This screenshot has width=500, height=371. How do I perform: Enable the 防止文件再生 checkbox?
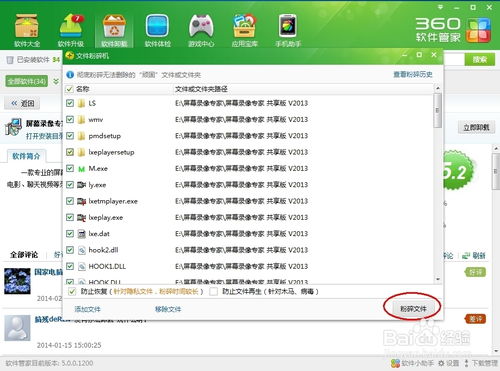click(214, 292)
